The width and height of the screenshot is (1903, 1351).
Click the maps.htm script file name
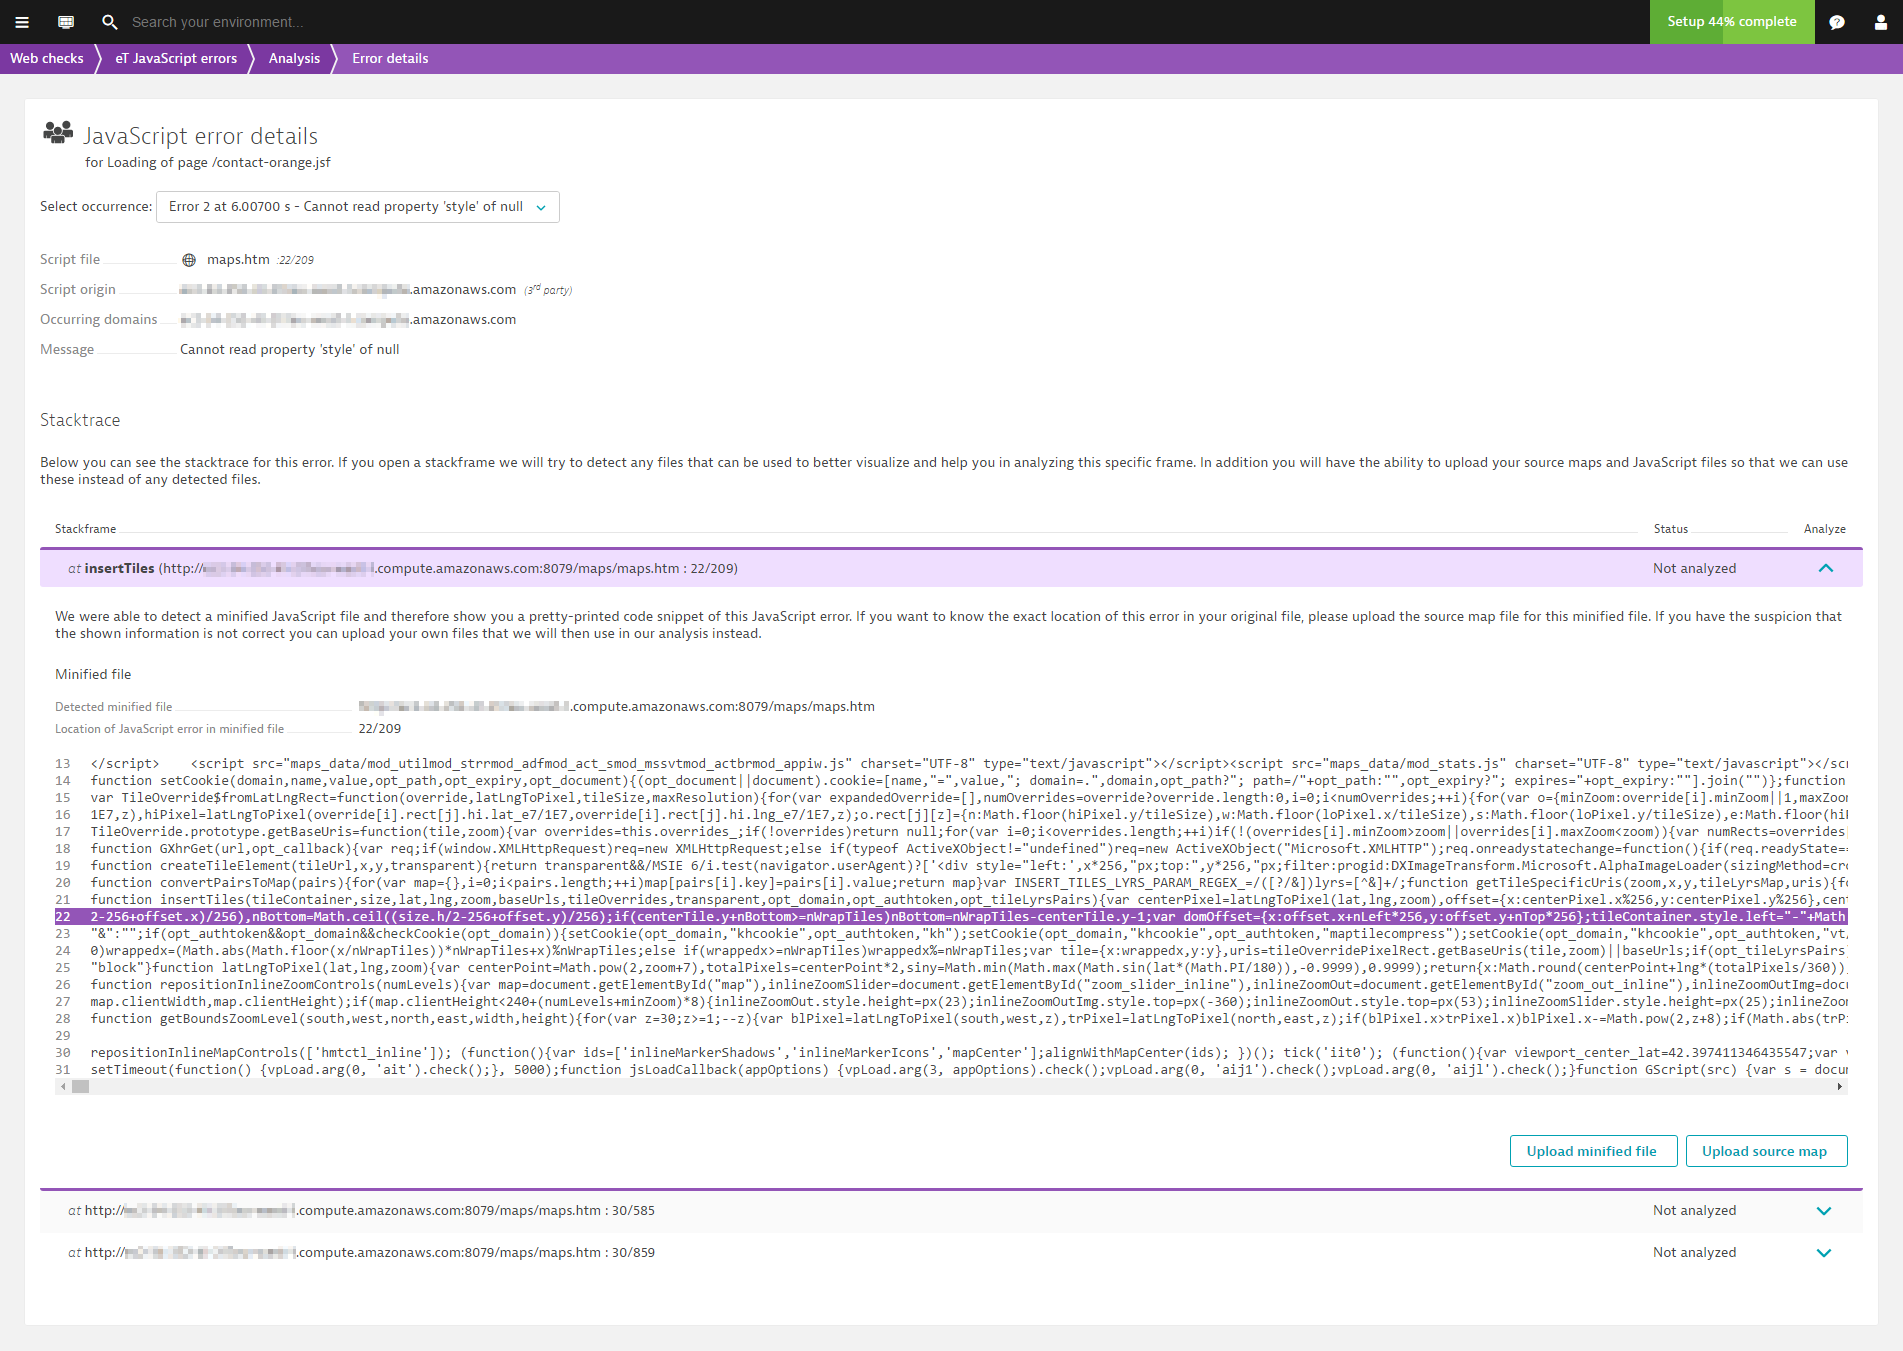click(x=238, y=260)
